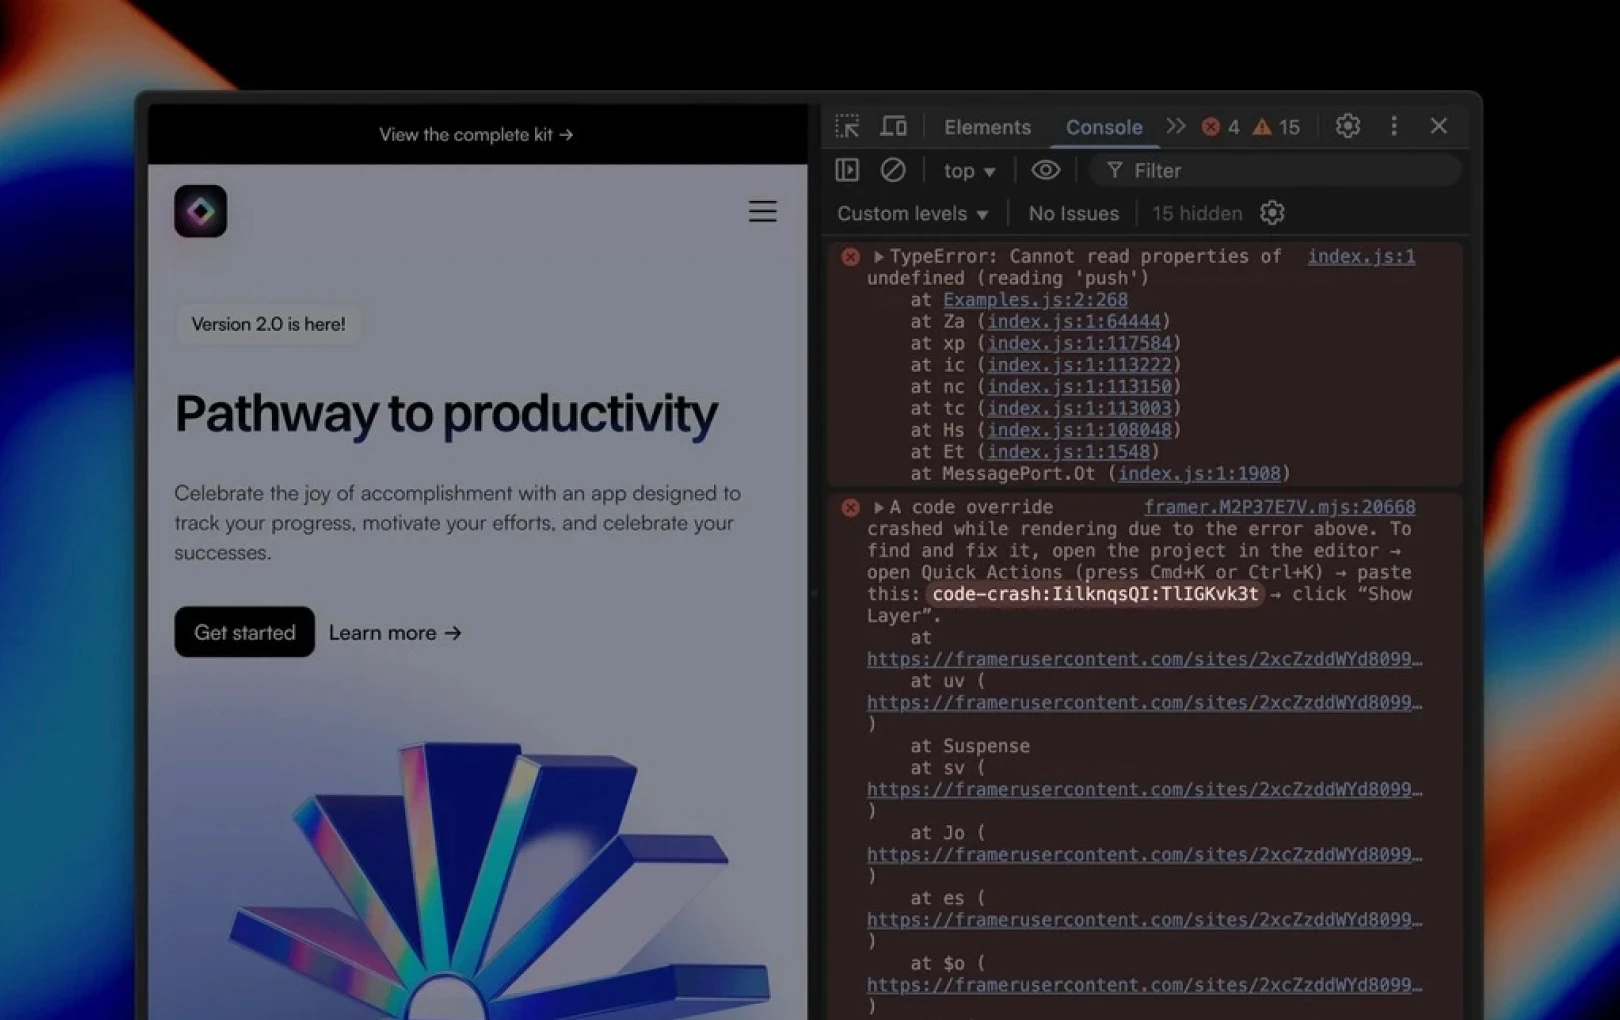Focus the console Filter field

coord(1276,171)
